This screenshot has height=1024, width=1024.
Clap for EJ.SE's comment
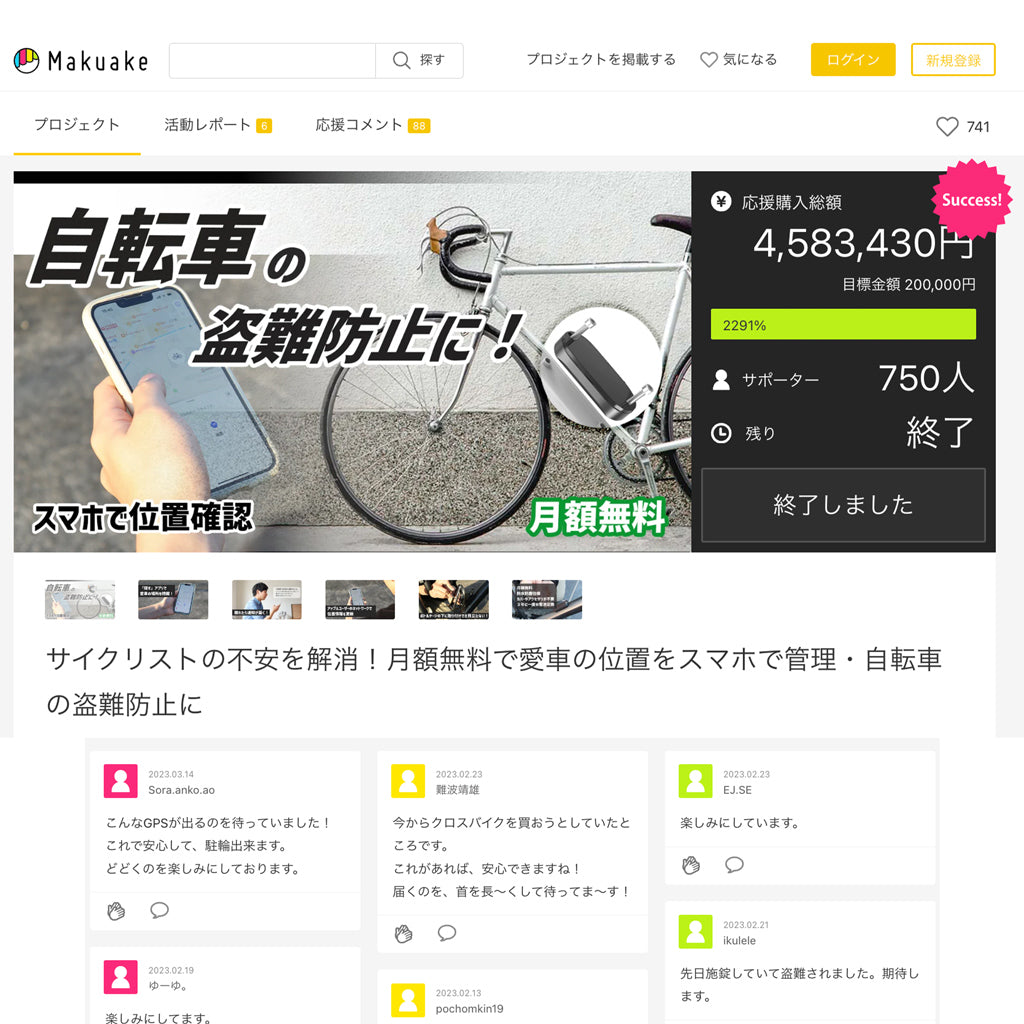coord(691,865)
